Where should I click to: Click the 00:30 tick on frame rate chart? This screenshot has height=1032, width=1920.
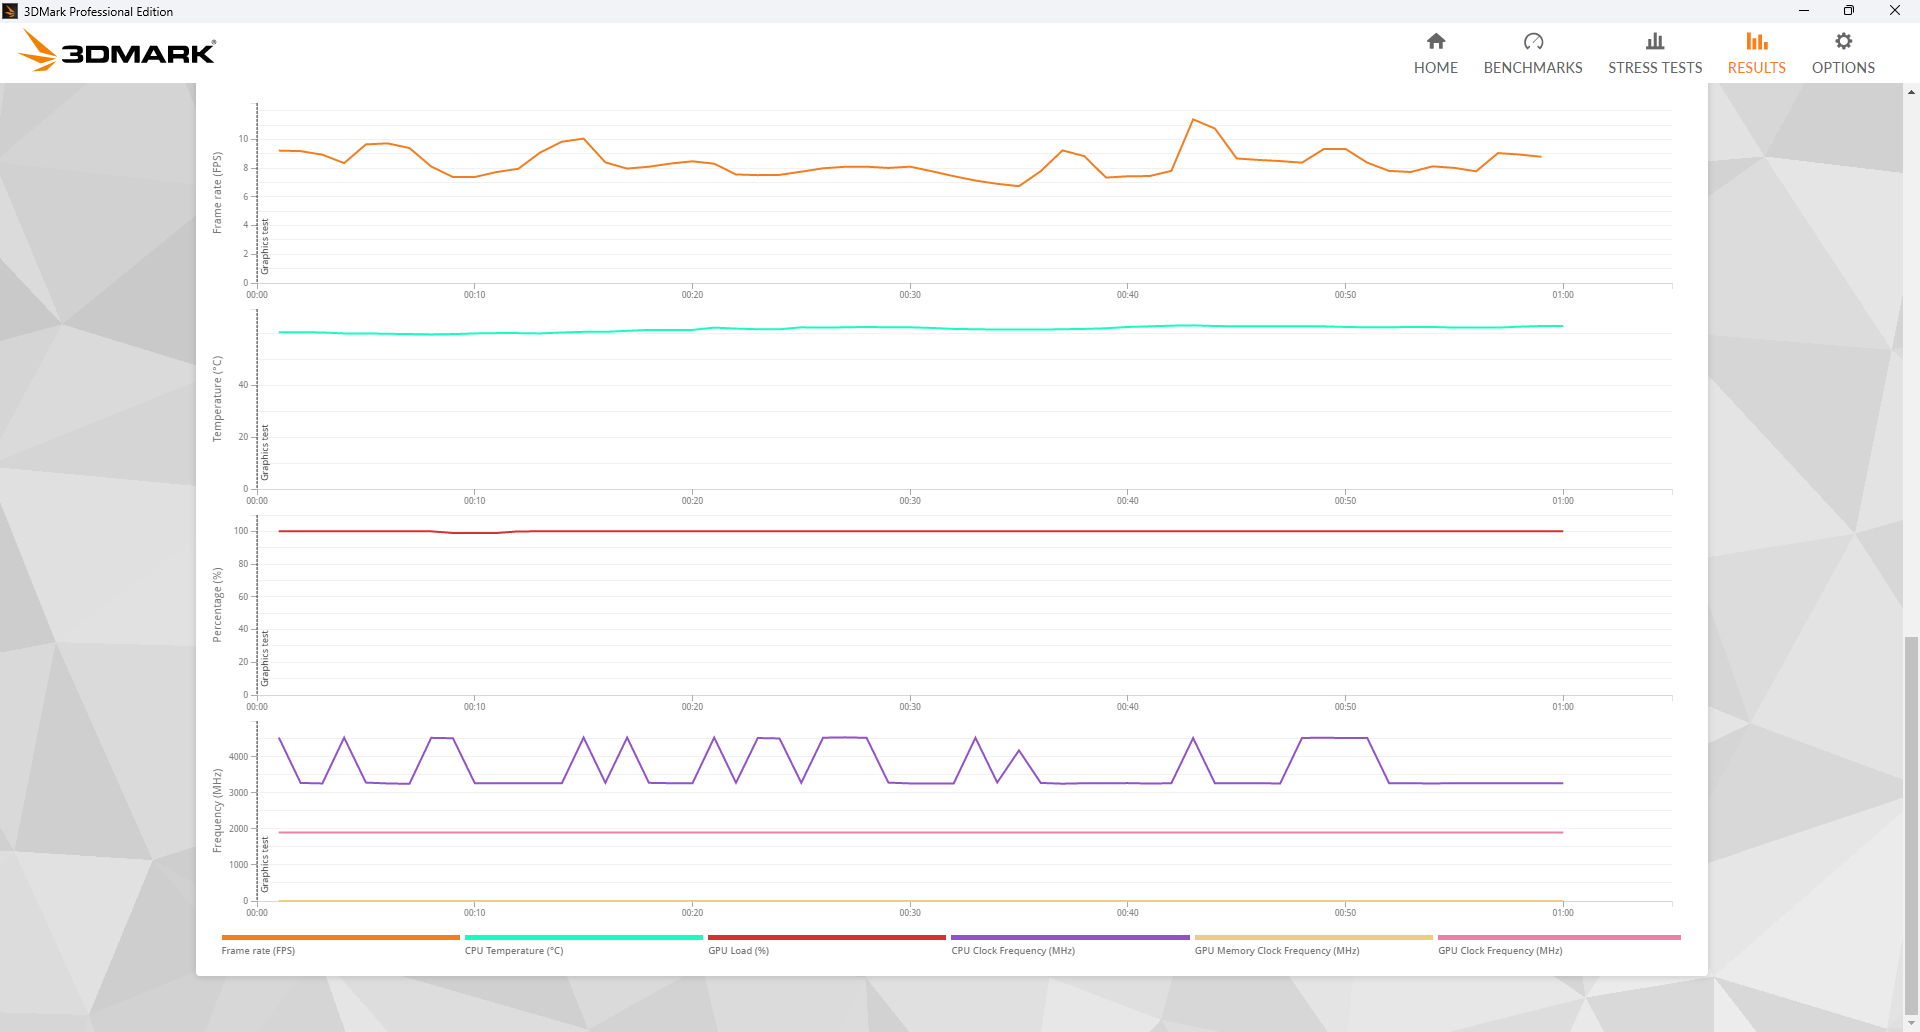[x=910, y=295]
